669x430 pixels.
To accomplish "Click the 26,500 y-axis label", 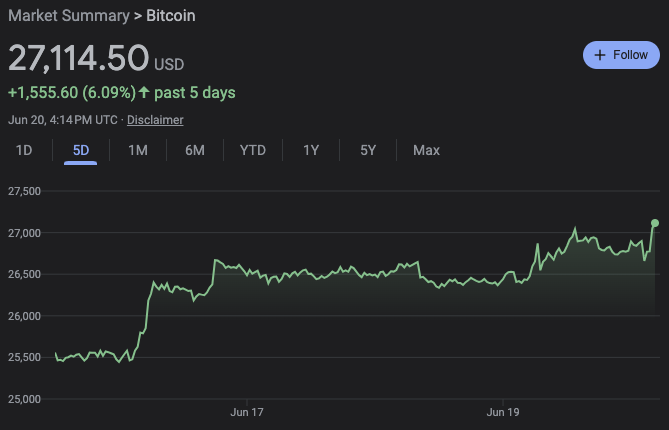I will 24,274.
